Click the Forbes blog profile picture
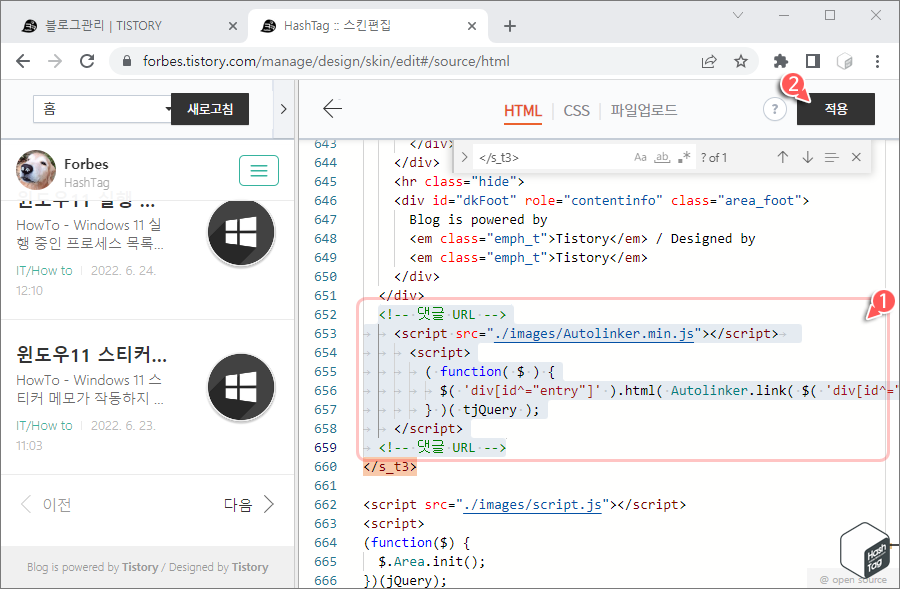Screen dimensions: 900x589 pos(36,170)
